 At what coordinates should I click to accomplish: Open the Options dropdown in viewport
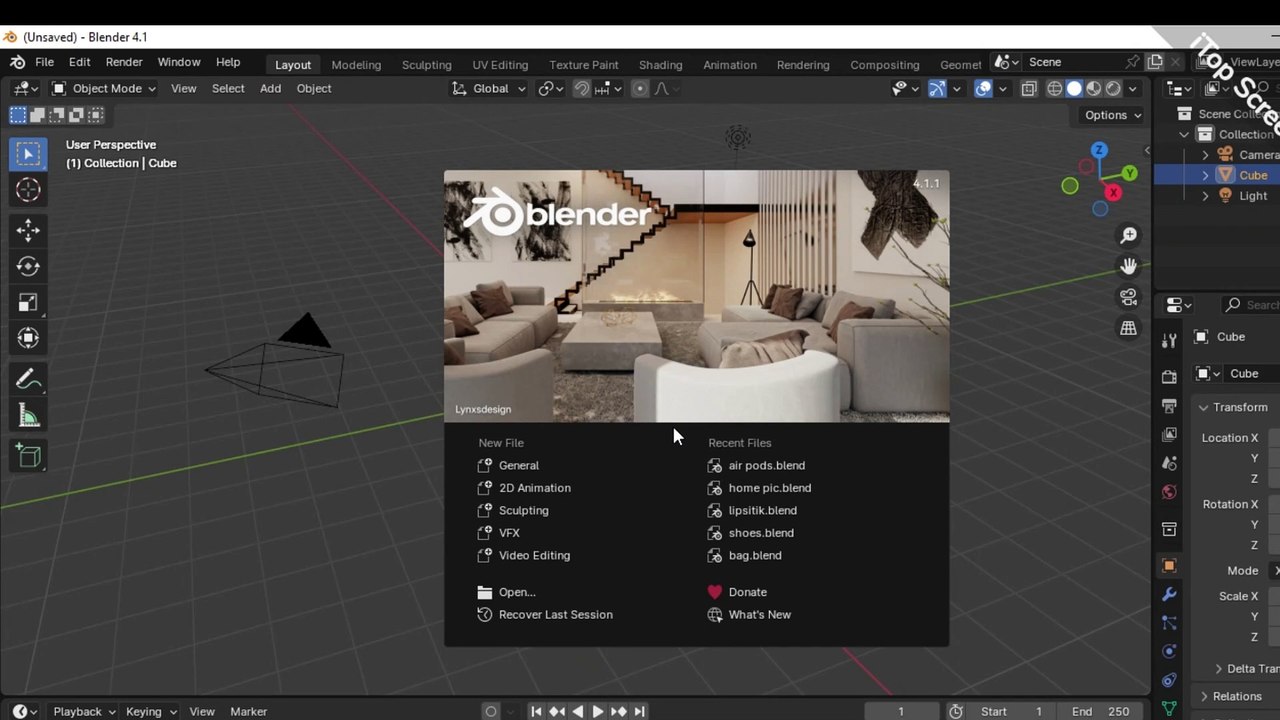click(x=1113, y=115)
